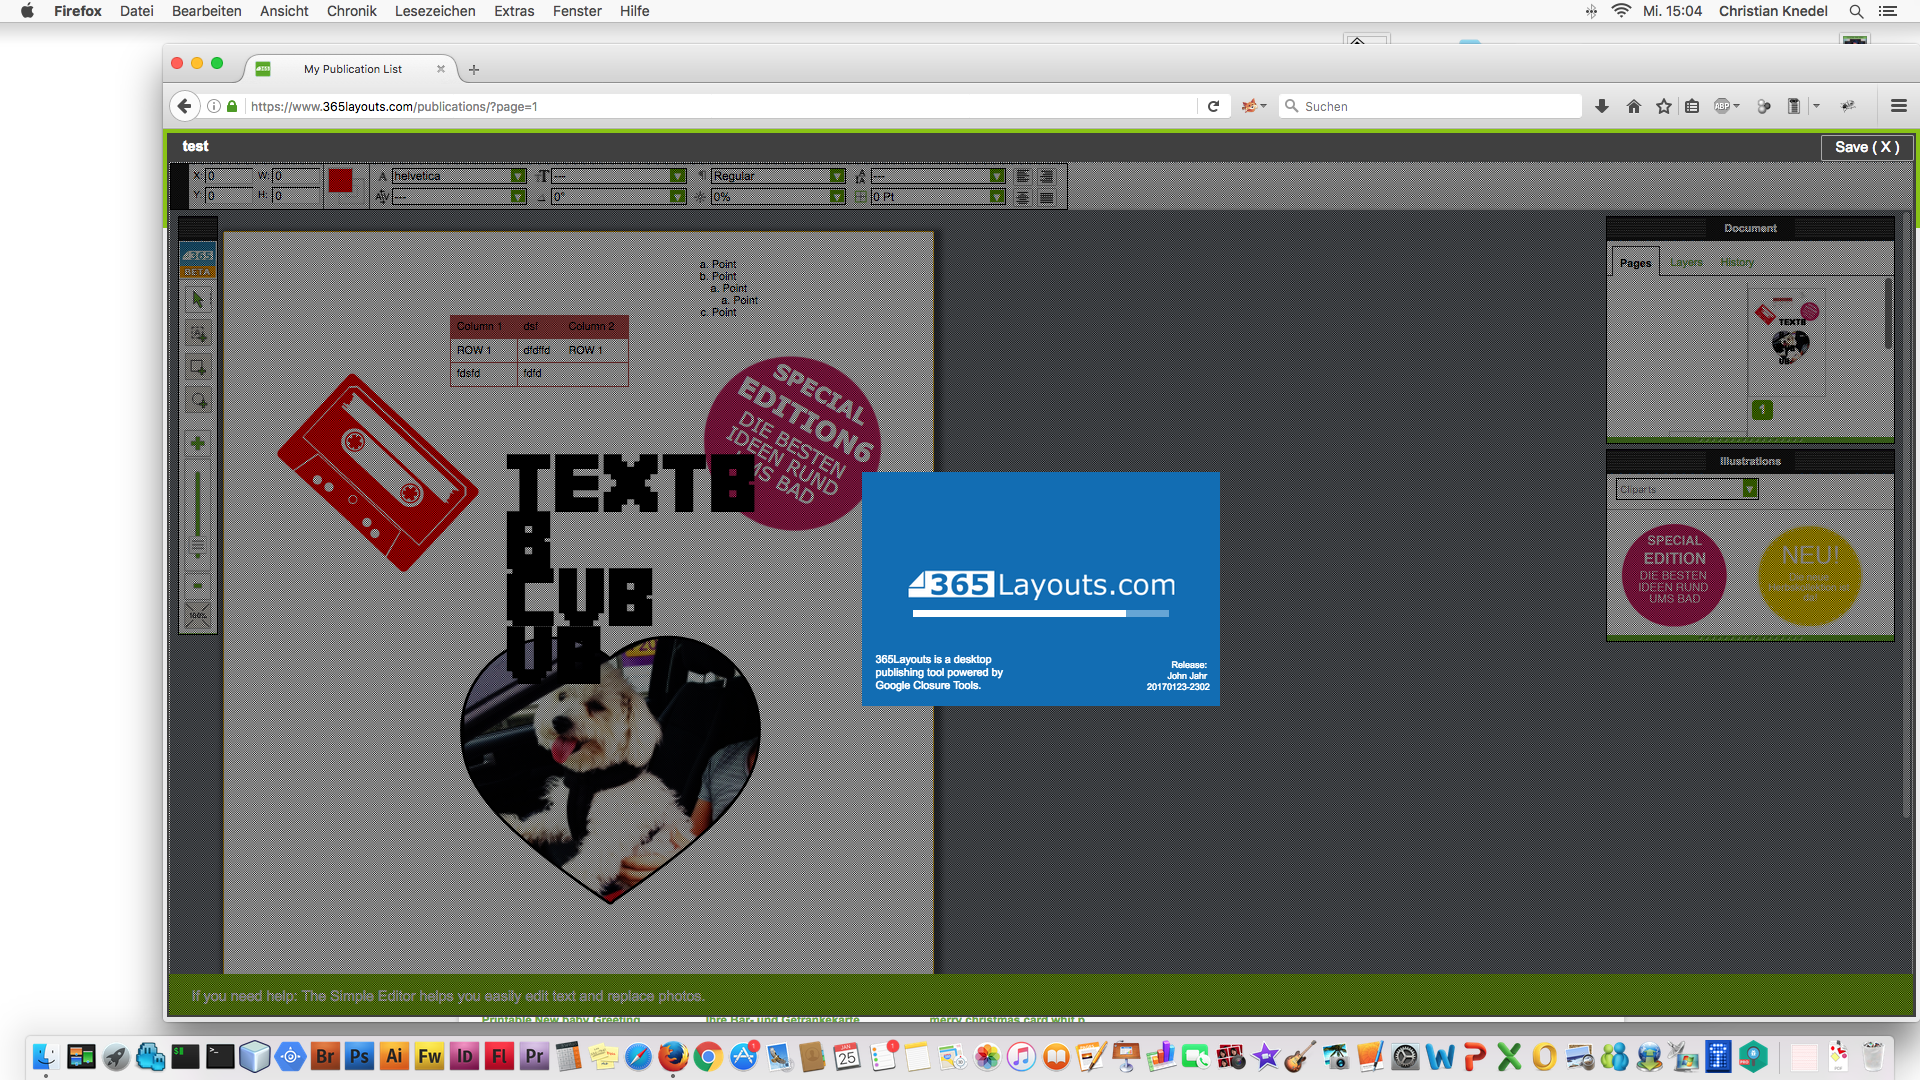The width and height of the screenshot is (1920, 1080).
Task: Open the red fill color swatch
Action: pyautogui.click(x=343, y=183)
